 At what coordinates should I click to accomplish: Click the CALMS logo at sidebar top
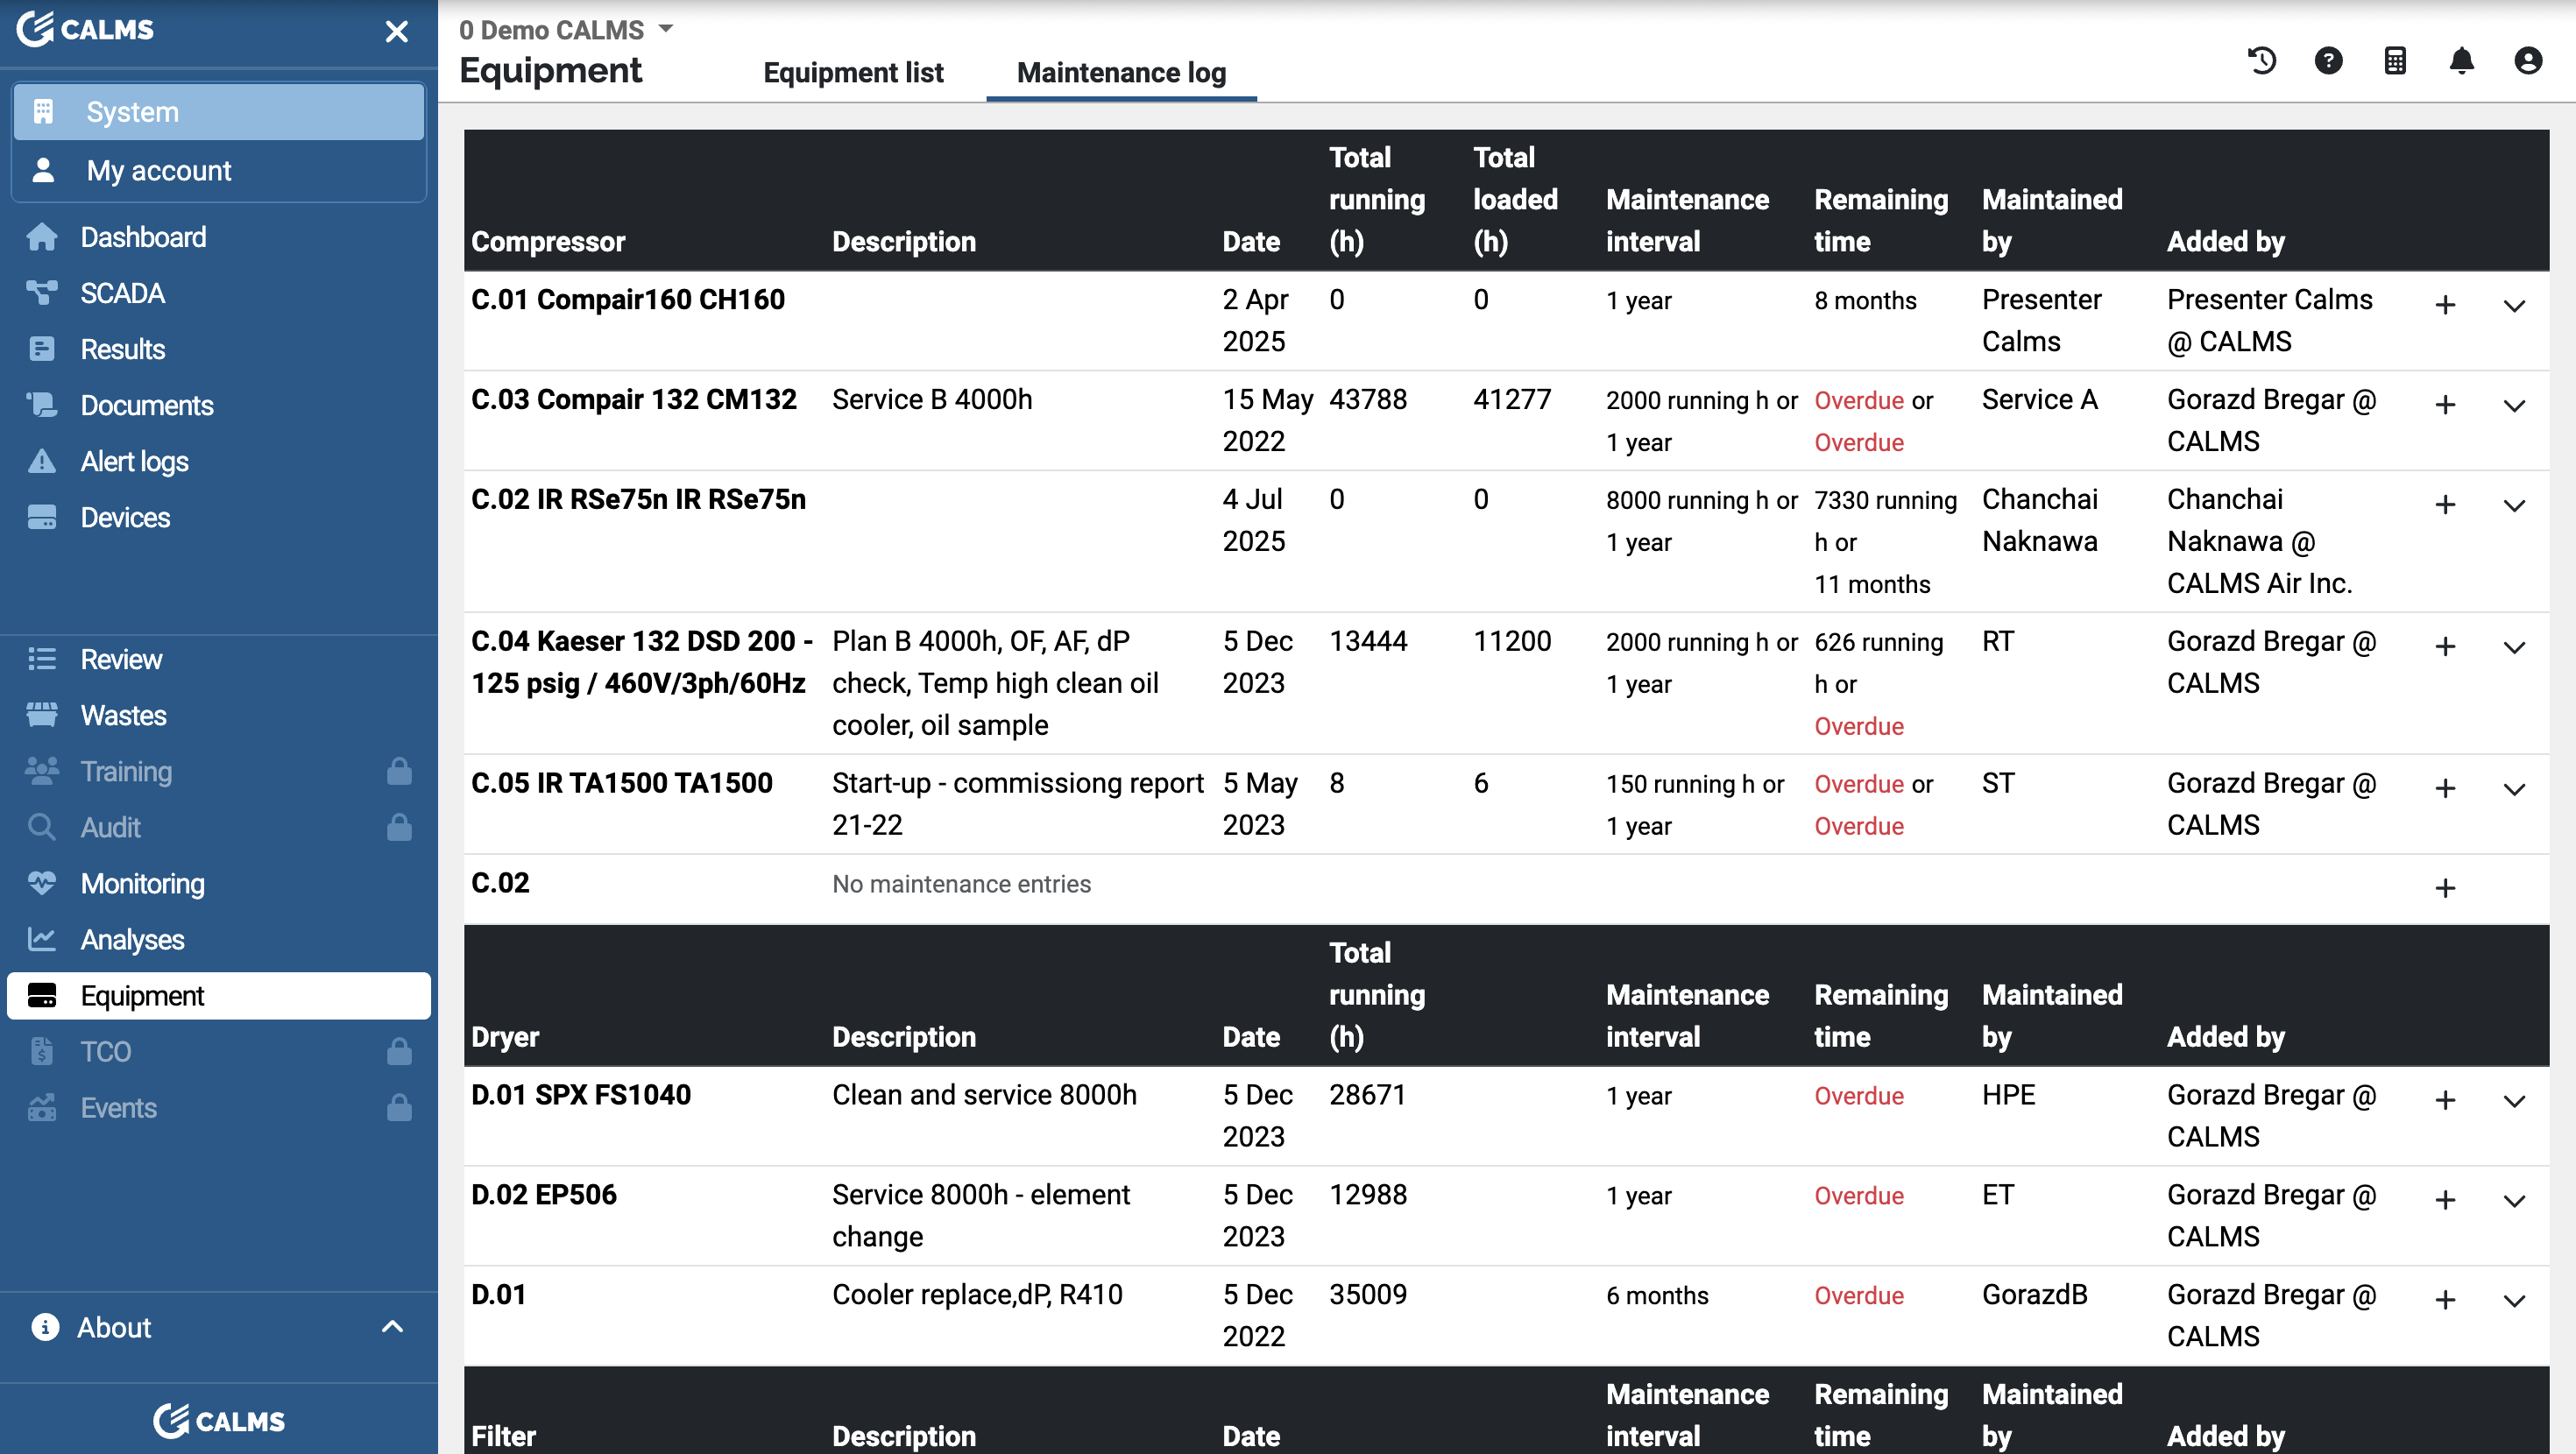(x=86, y=28)
